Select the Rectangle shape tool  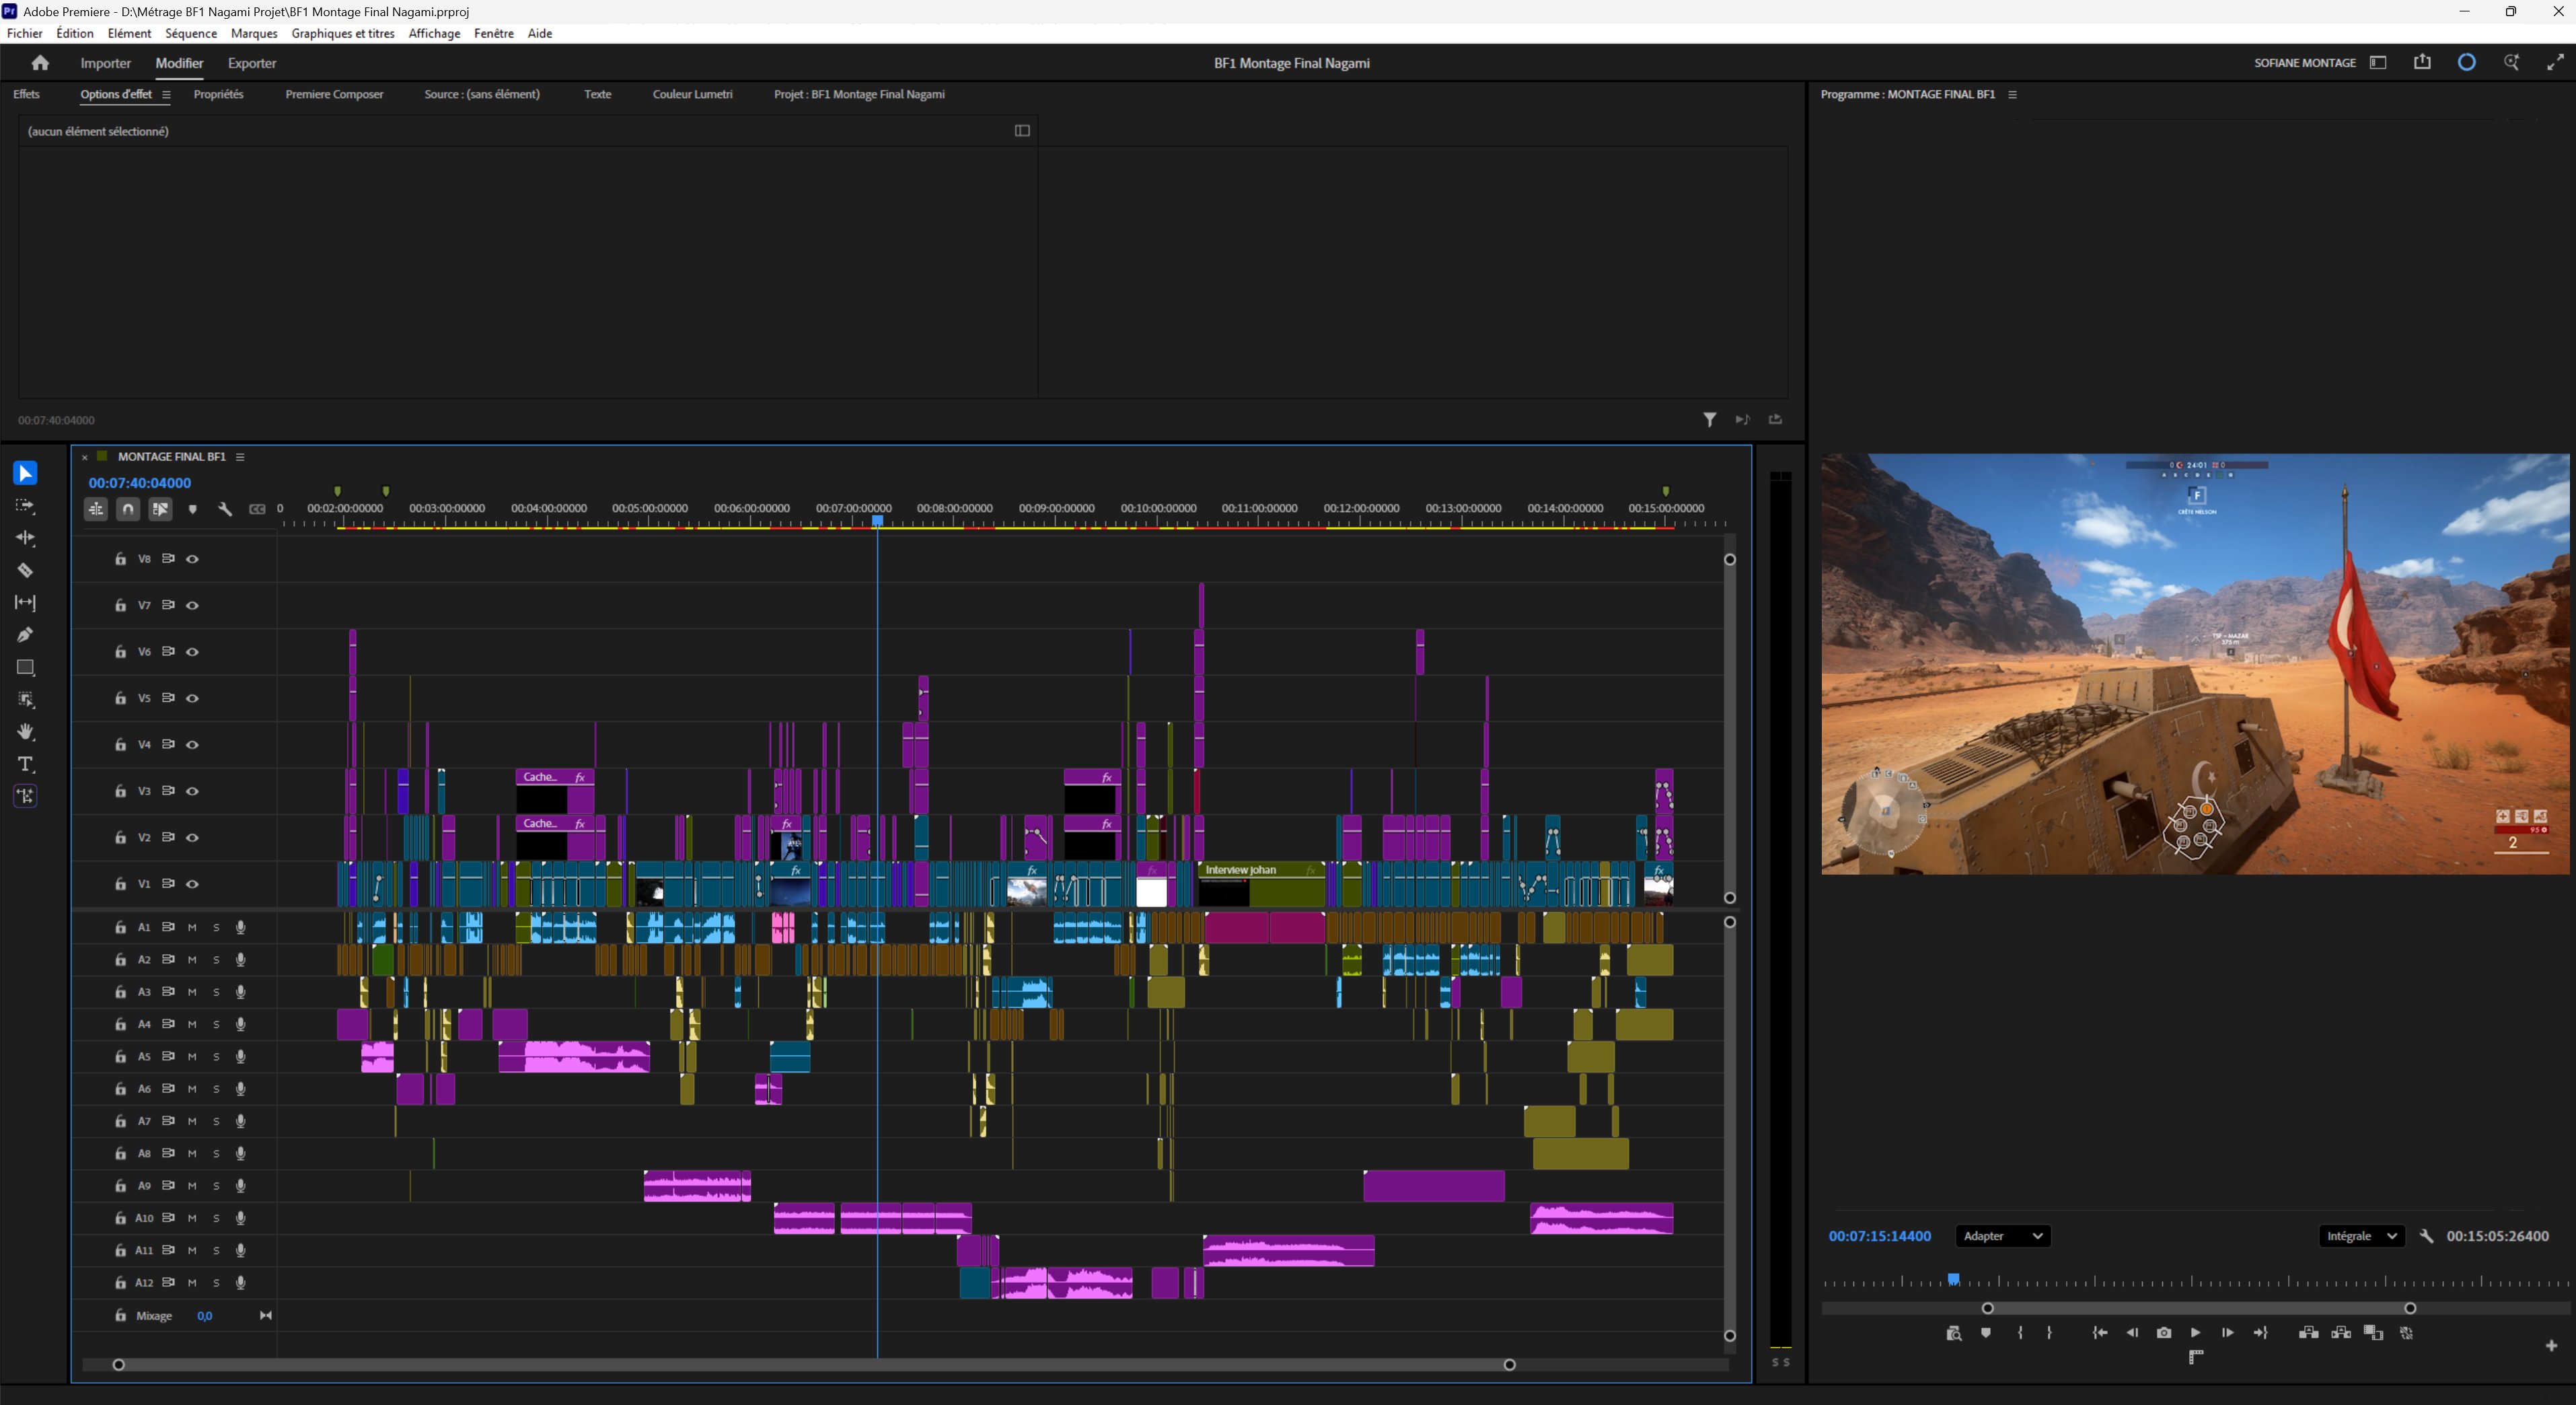click(25, 667)
